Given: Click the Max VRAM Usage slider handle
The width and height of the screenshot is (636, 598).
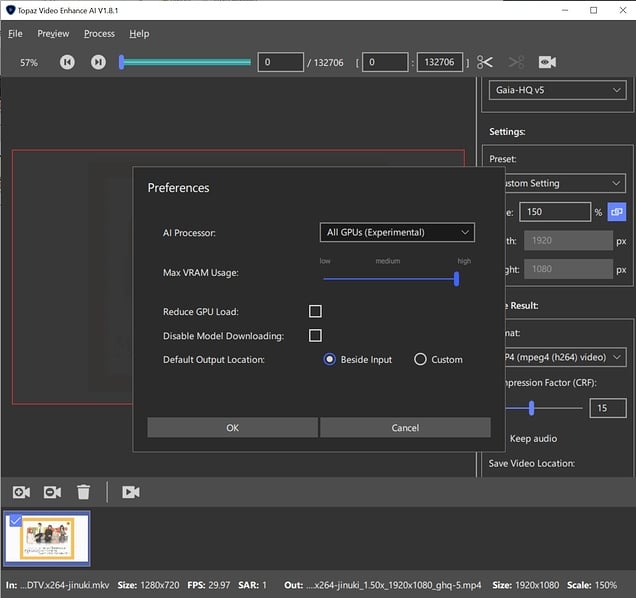Looking at the screenshot, I should coord(456,279).
